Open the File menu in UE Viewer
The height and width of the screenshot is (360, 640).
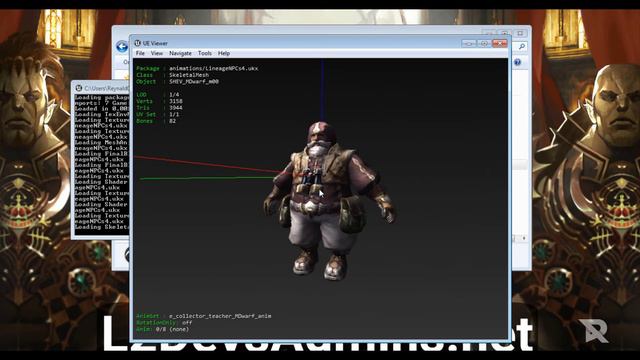[x=140, y=53]
